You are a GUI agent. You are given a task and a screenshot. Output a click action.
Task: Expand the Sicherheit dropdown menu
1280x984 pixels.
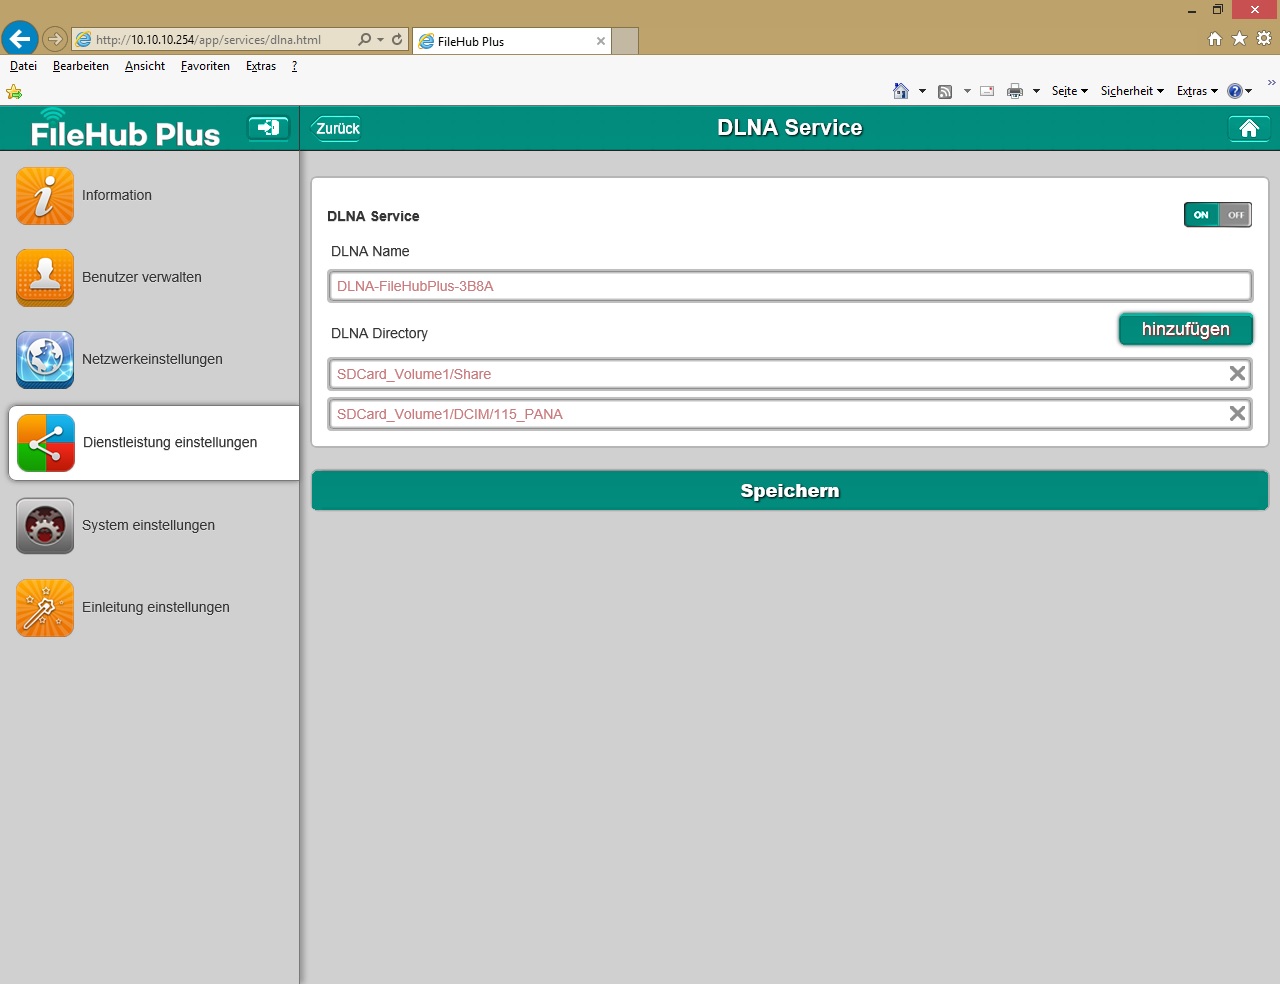[1132, 91]
